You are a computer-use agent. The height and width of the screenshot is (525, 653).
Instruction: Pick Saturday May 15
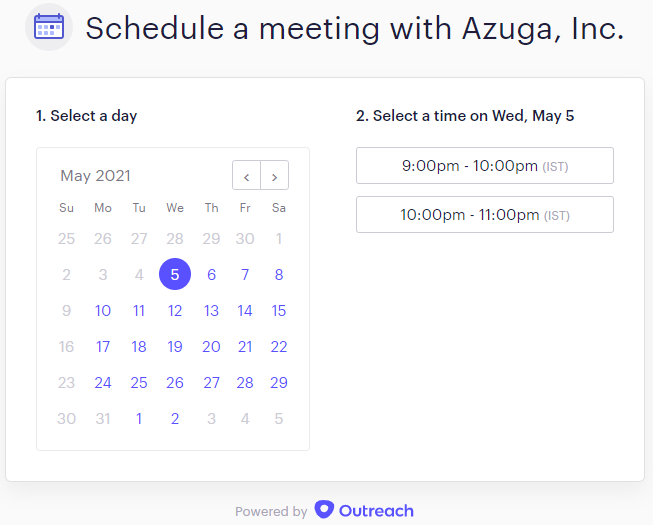tap(279, 311)
